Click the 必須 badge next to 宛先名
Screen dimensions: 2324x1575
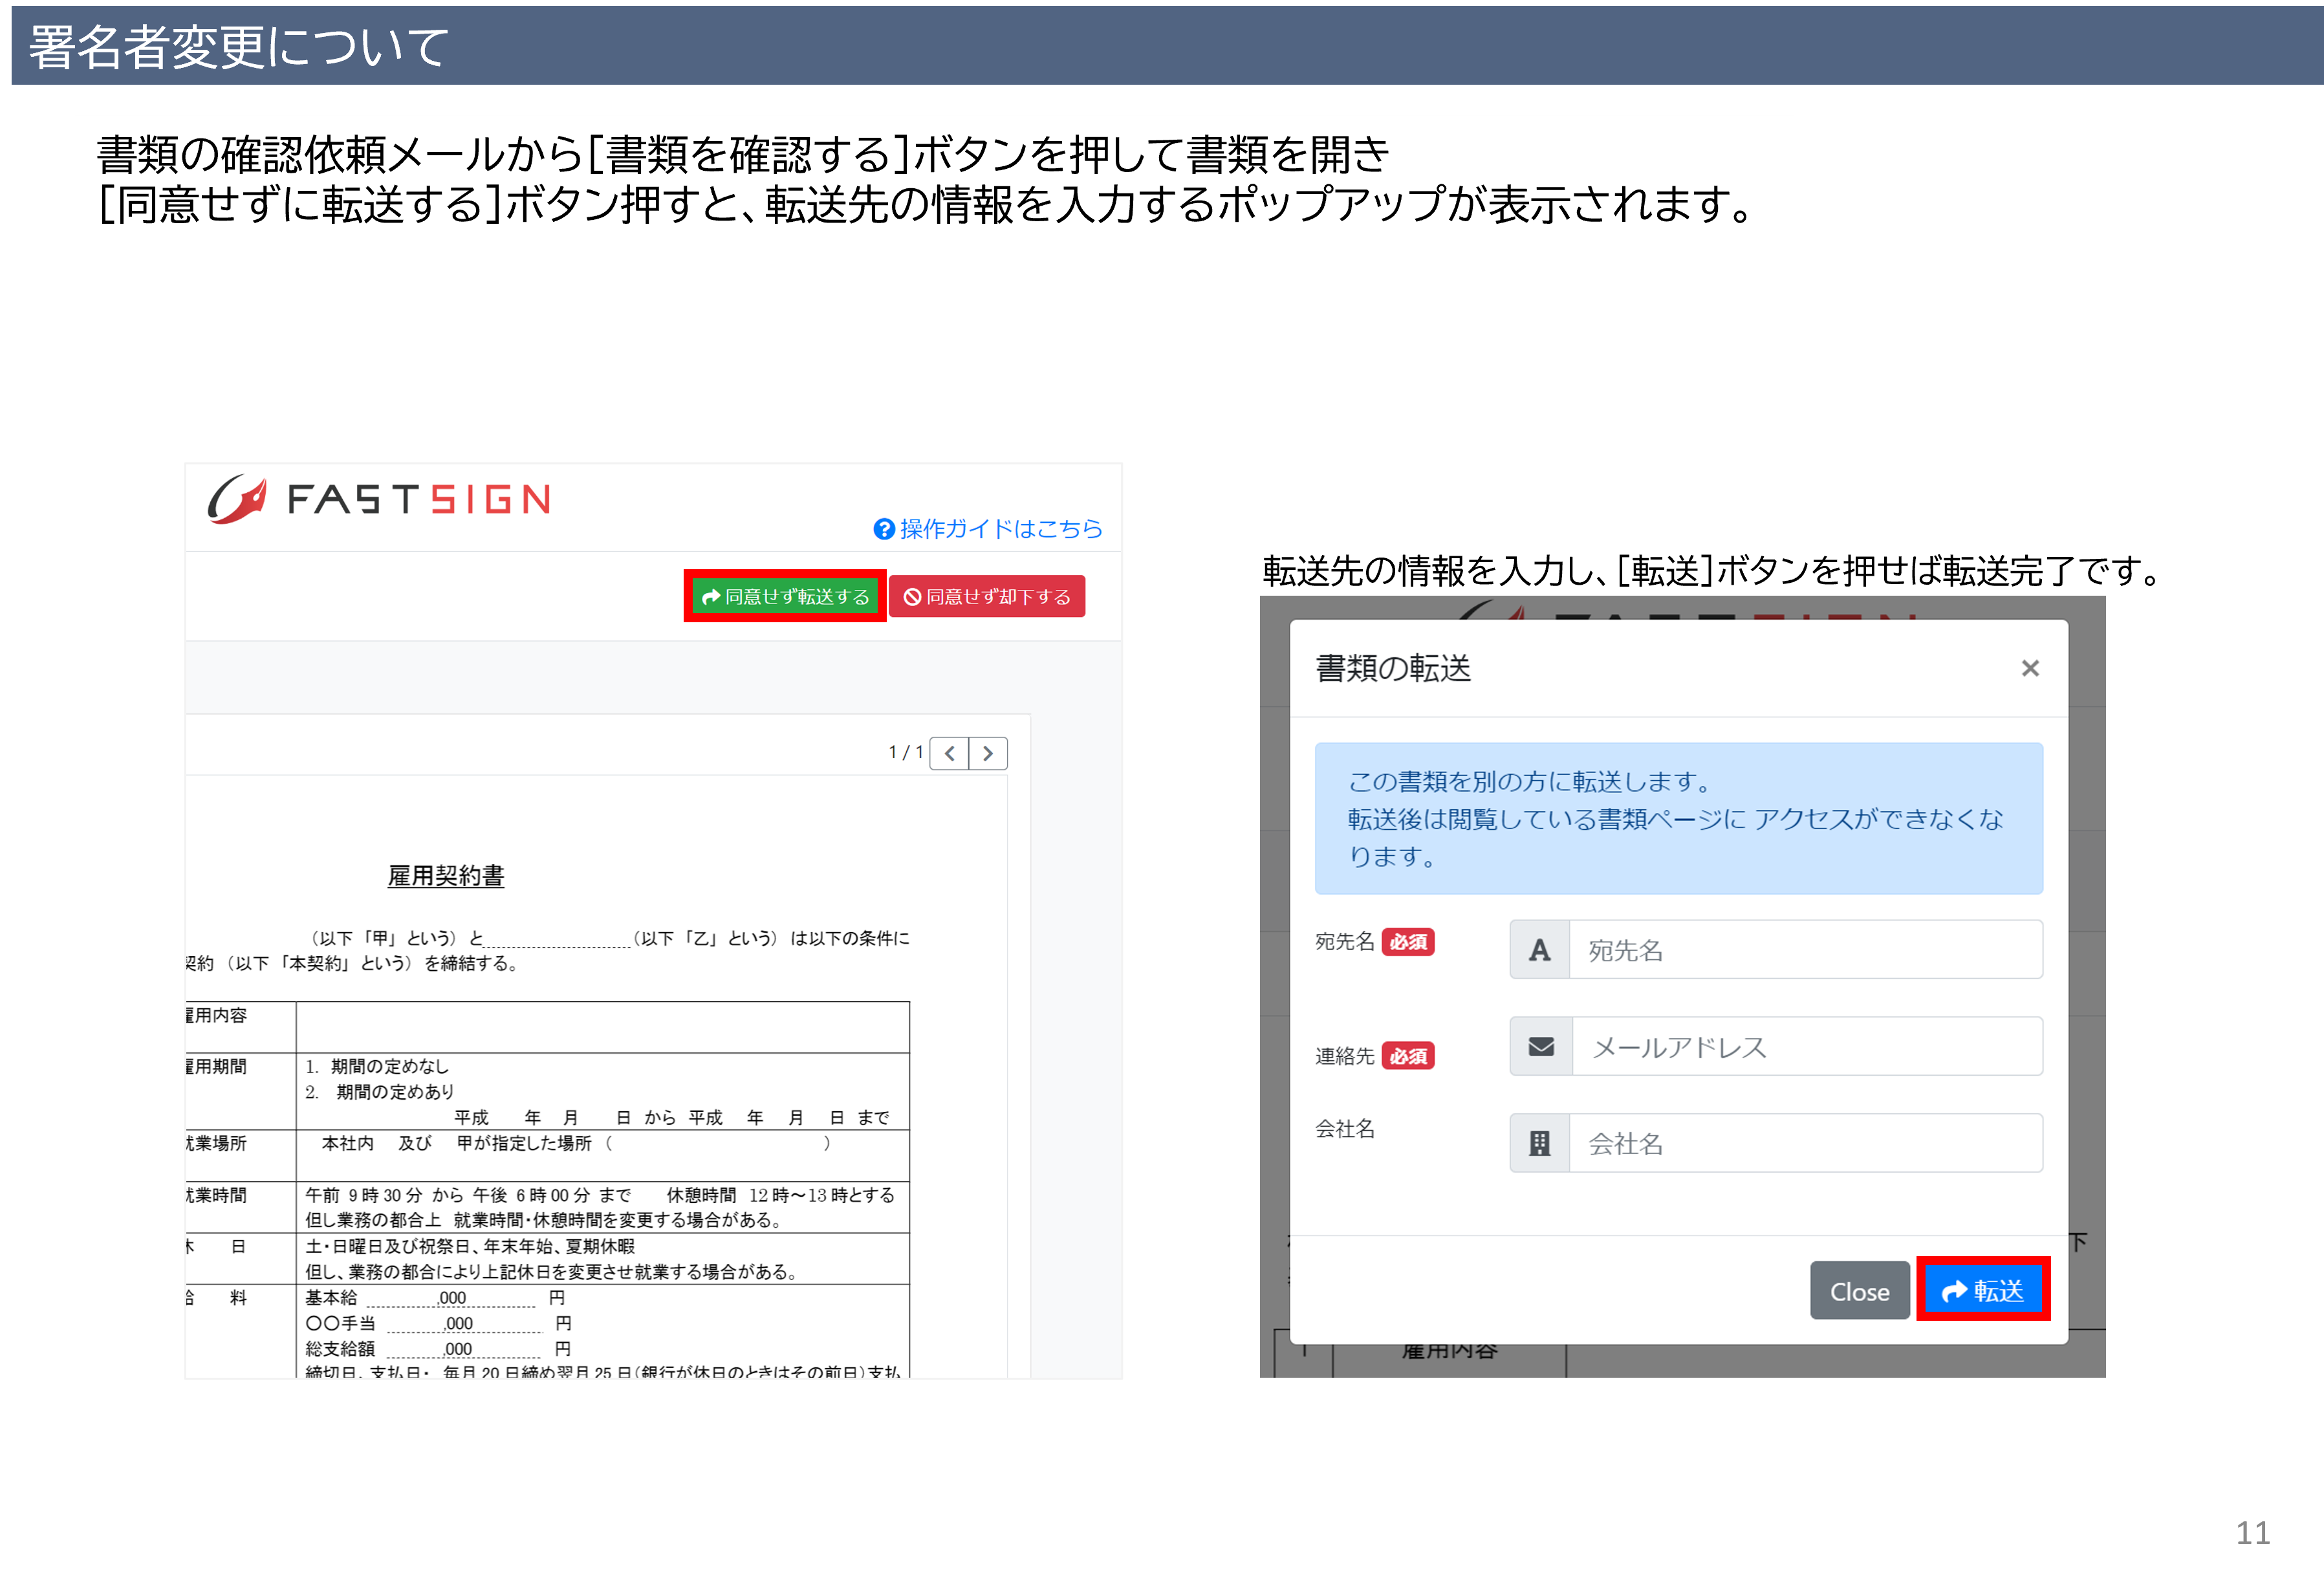point(1408,942)
